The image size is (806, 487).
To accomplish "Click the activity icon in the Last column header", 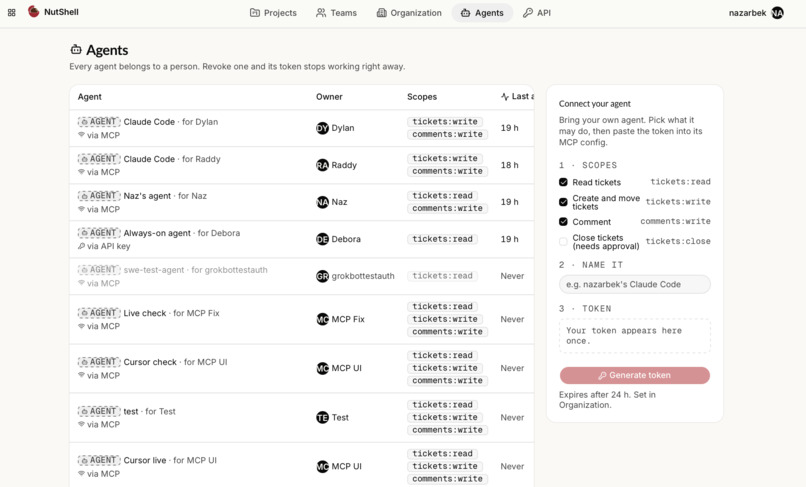I will [505, 96].
